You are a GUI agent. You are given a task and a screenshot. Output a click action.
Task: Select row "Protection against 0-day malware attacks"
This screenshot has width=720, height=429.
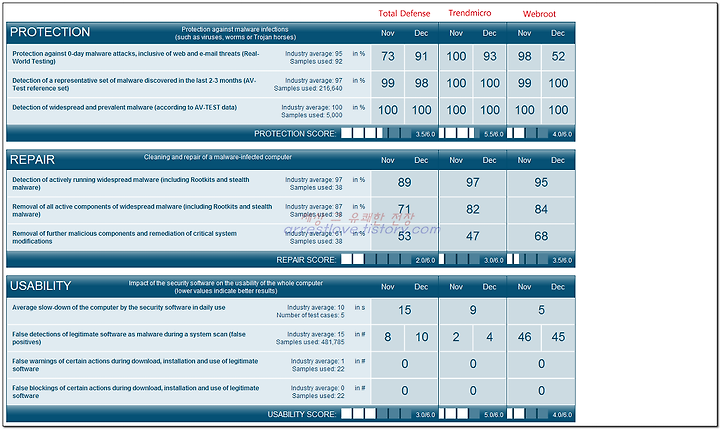coord(291,57)
